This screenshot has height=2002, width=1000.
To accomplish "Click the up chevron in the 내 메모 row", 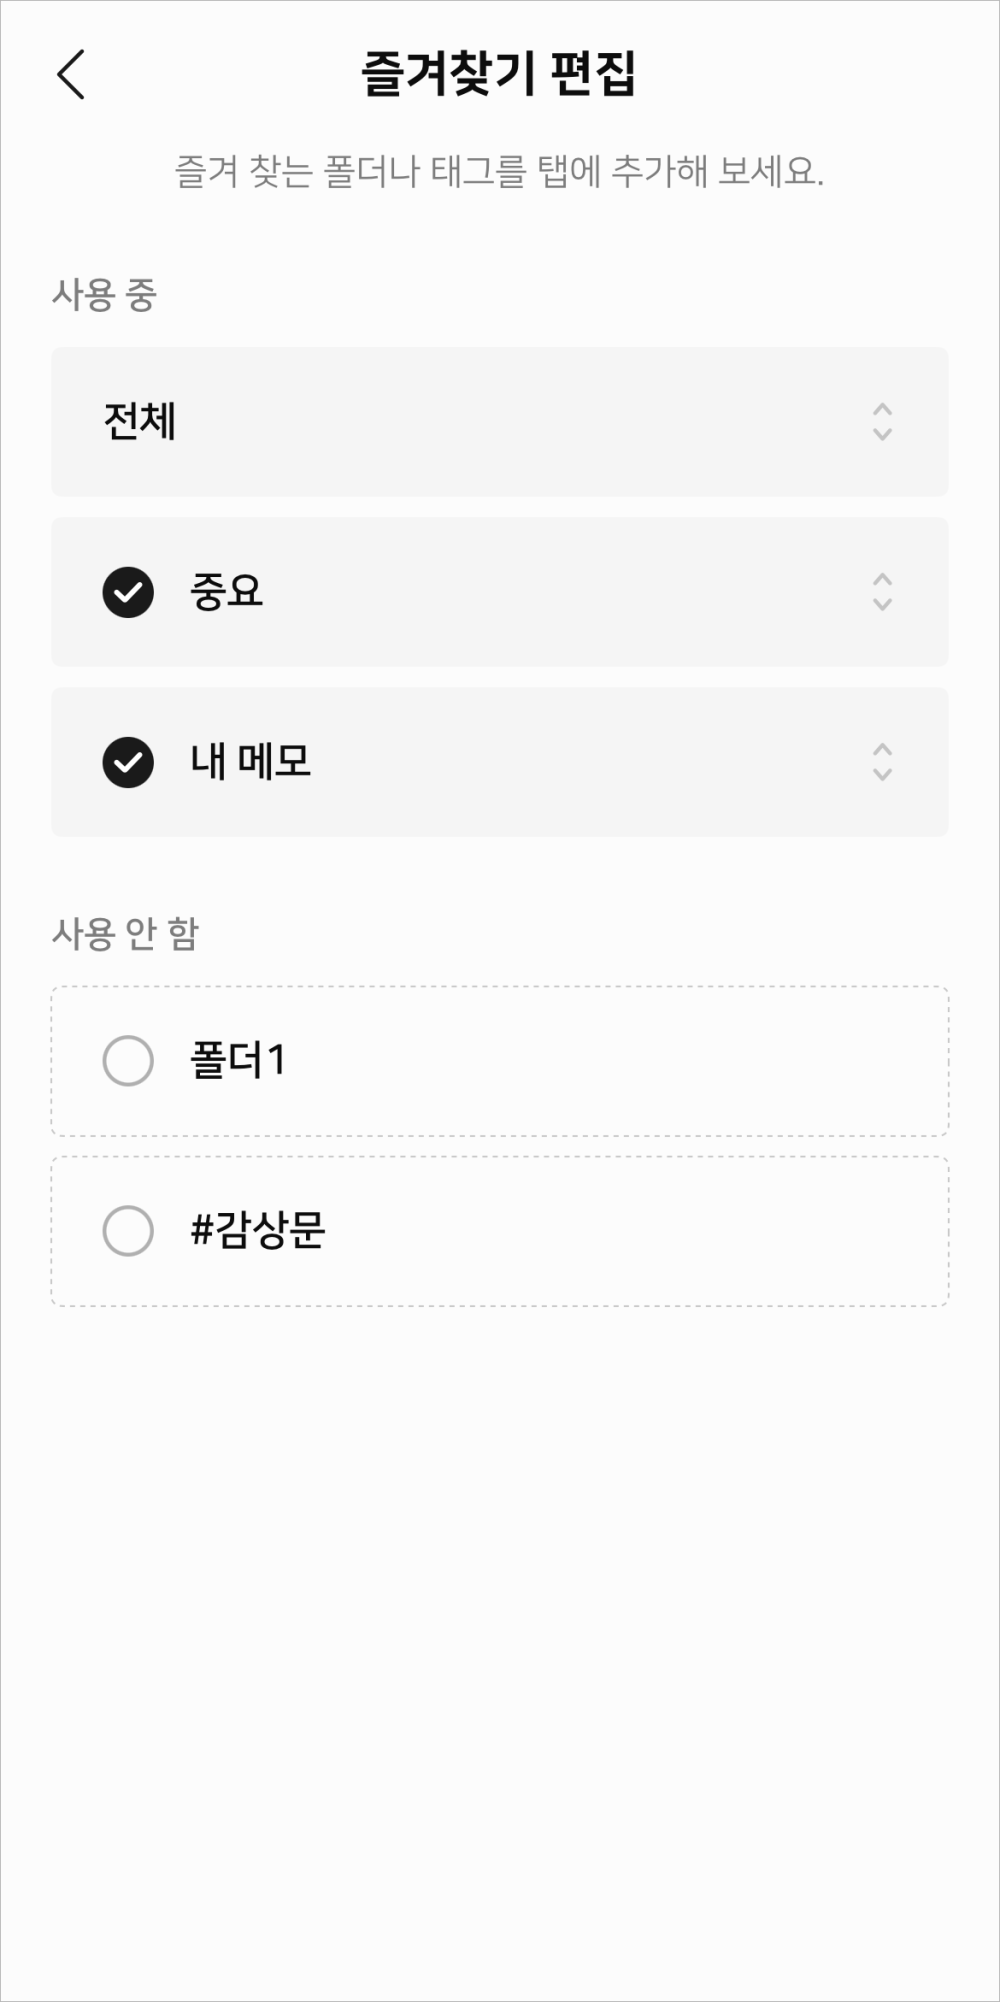I will pos(882,750).
